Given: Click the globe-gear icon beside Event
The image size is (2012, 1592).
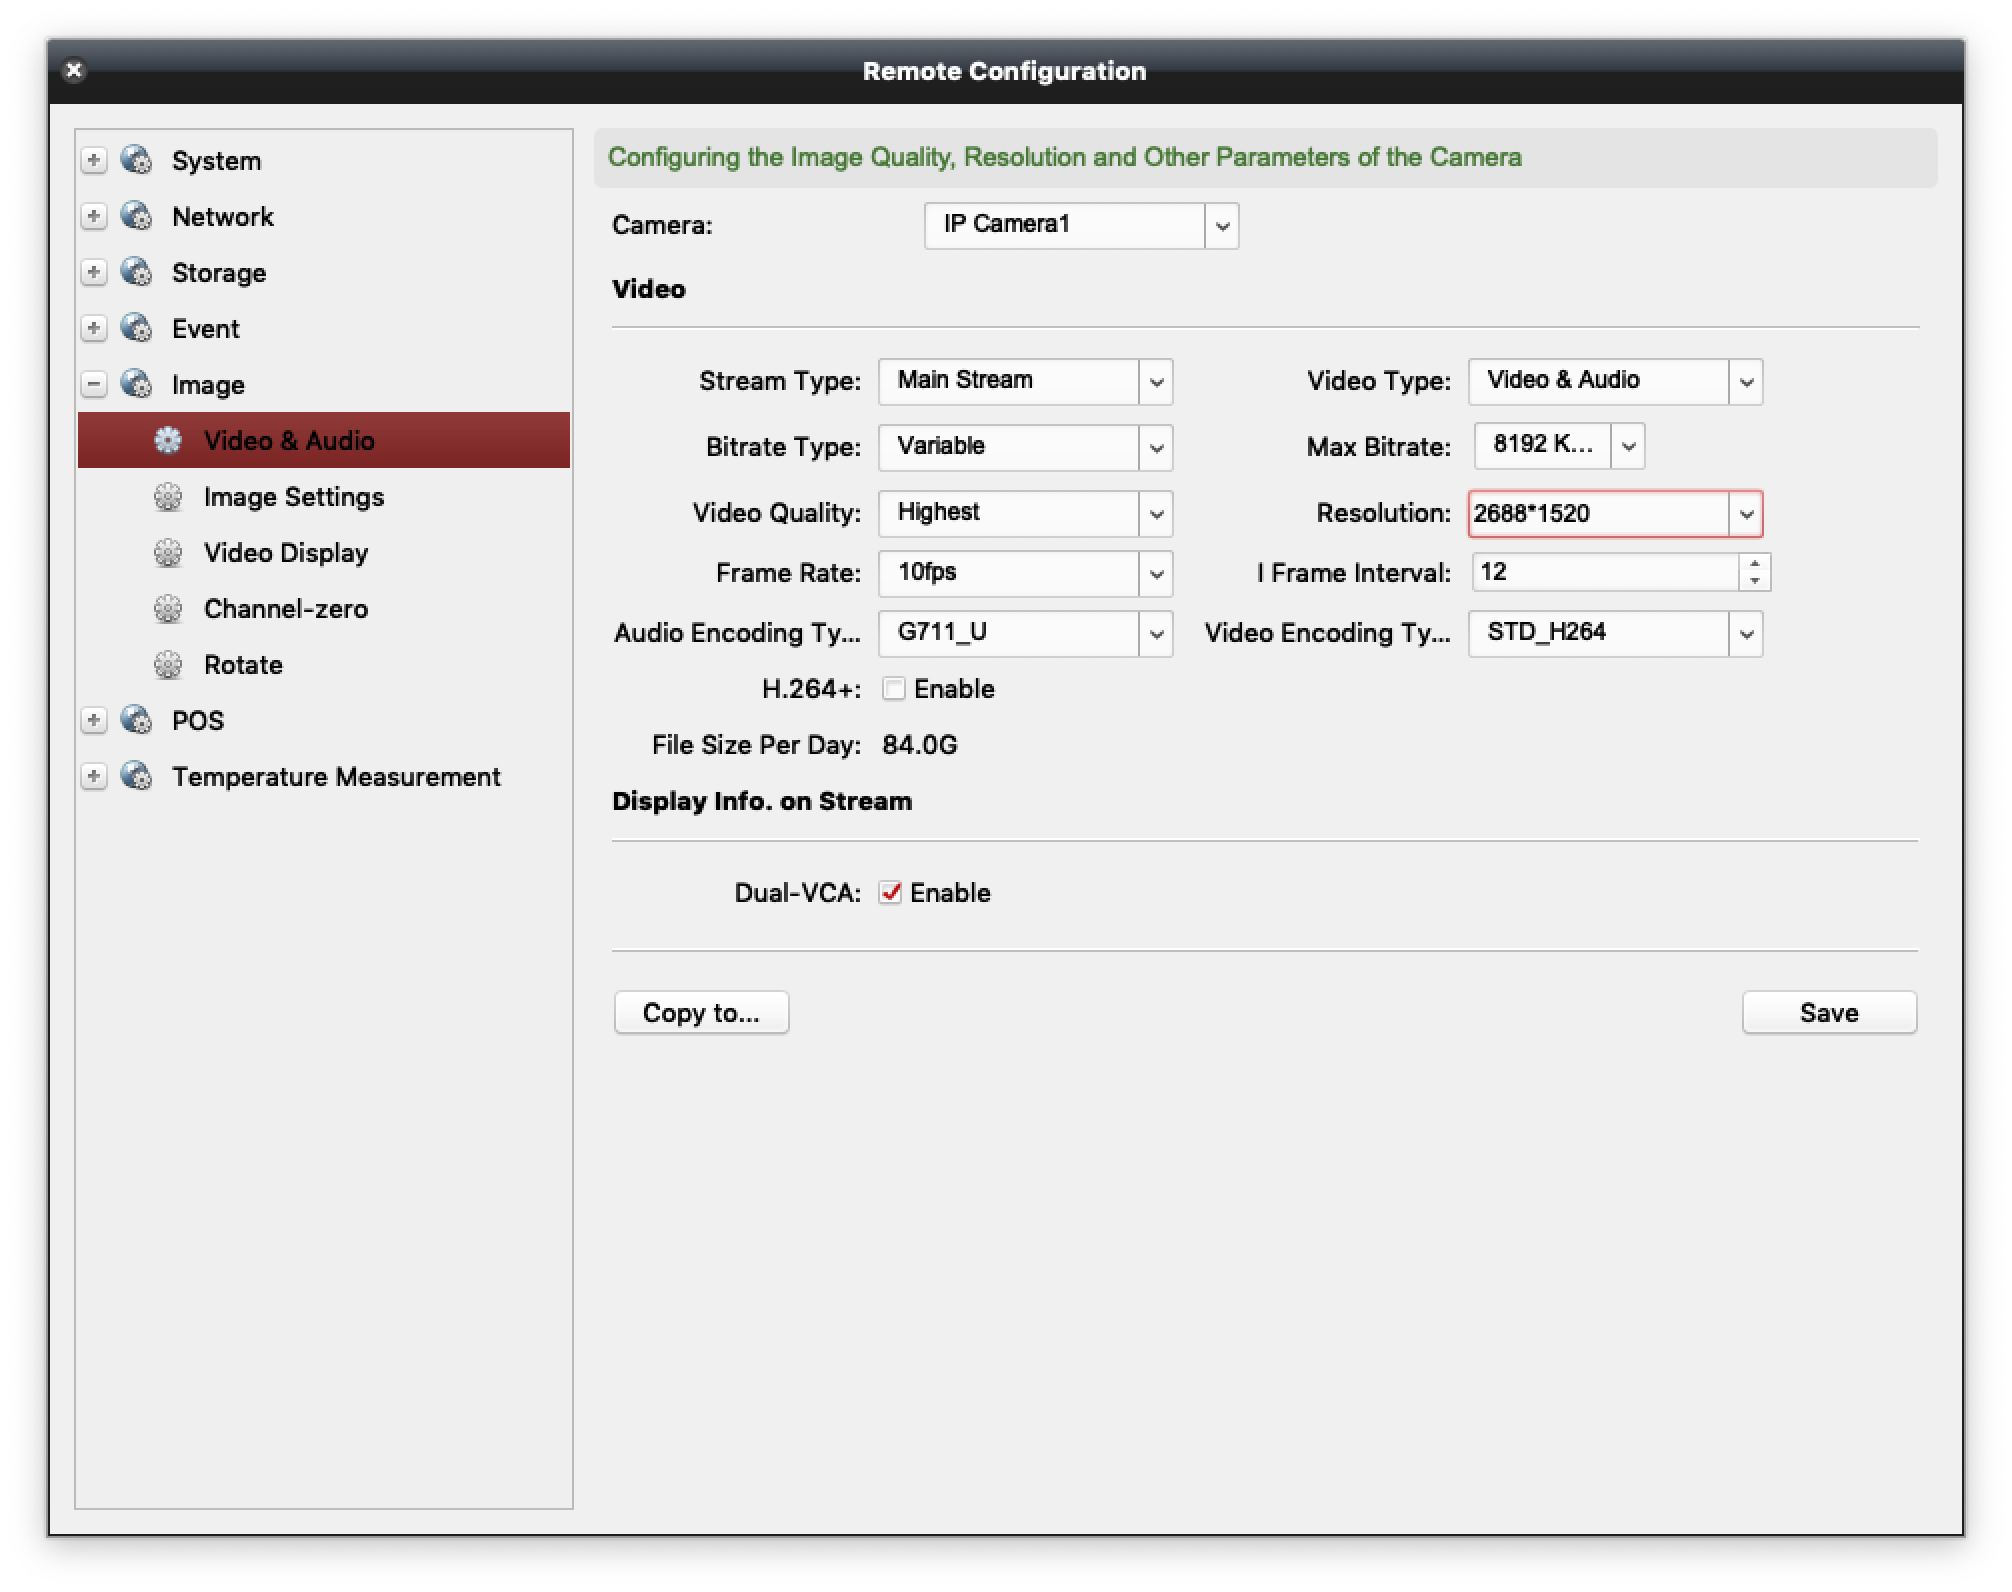Looking at the screenshot, I should 136,328.
